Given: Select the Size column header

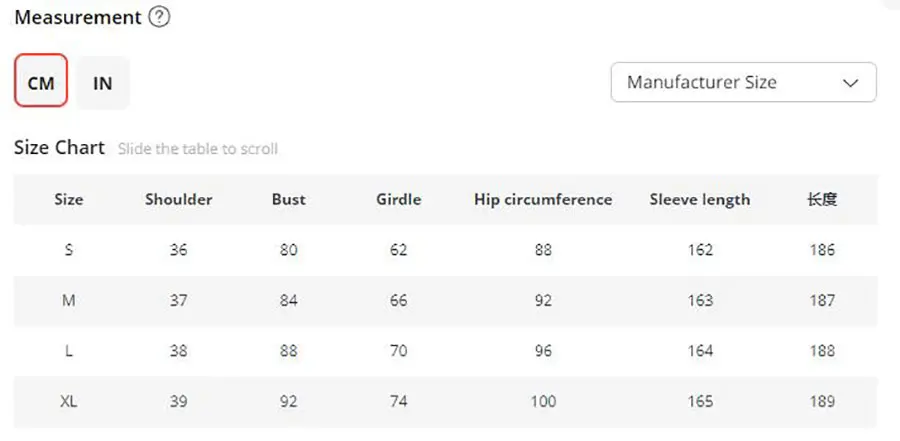Looking at the screenshot, I should (68, 199).
